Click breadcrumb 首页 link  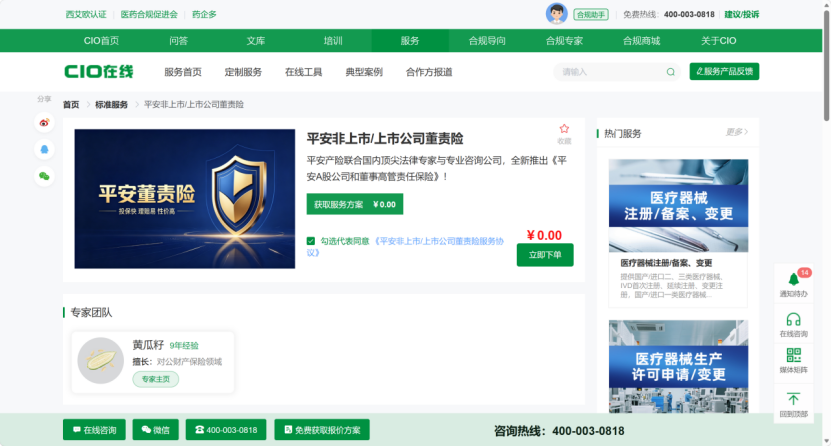point(71,104)
